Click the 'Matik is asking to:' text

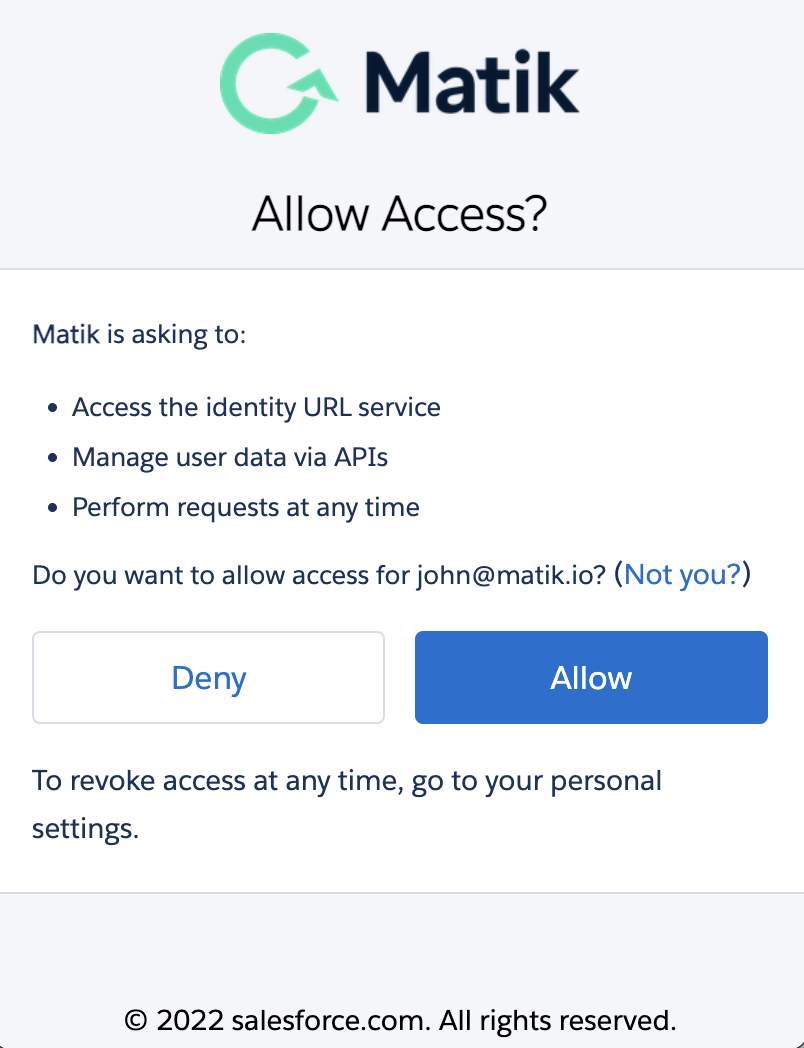(139, 334)
